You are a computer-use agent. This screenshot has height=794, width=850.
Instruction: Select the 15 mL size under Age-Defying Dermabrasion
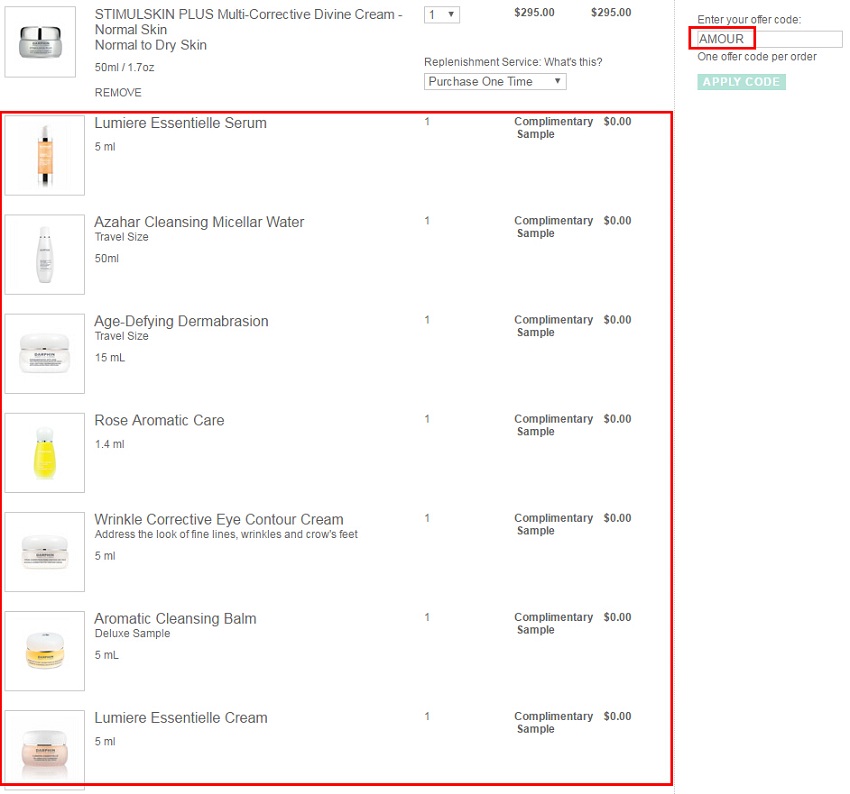coord(110,358)
